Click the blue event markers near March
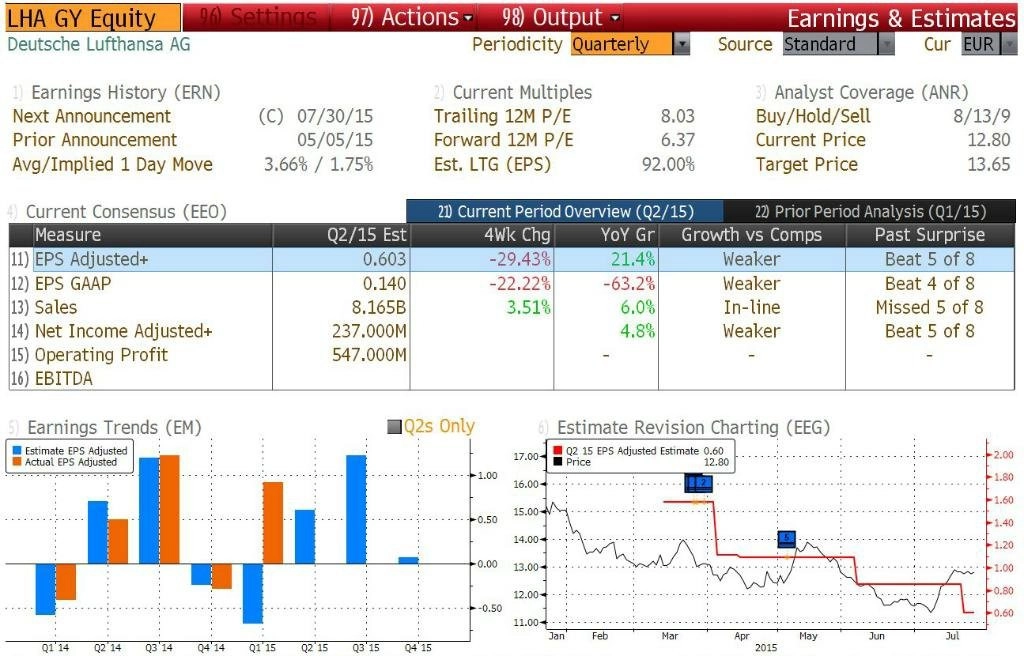1024x656 pixels. coord(698,484)
